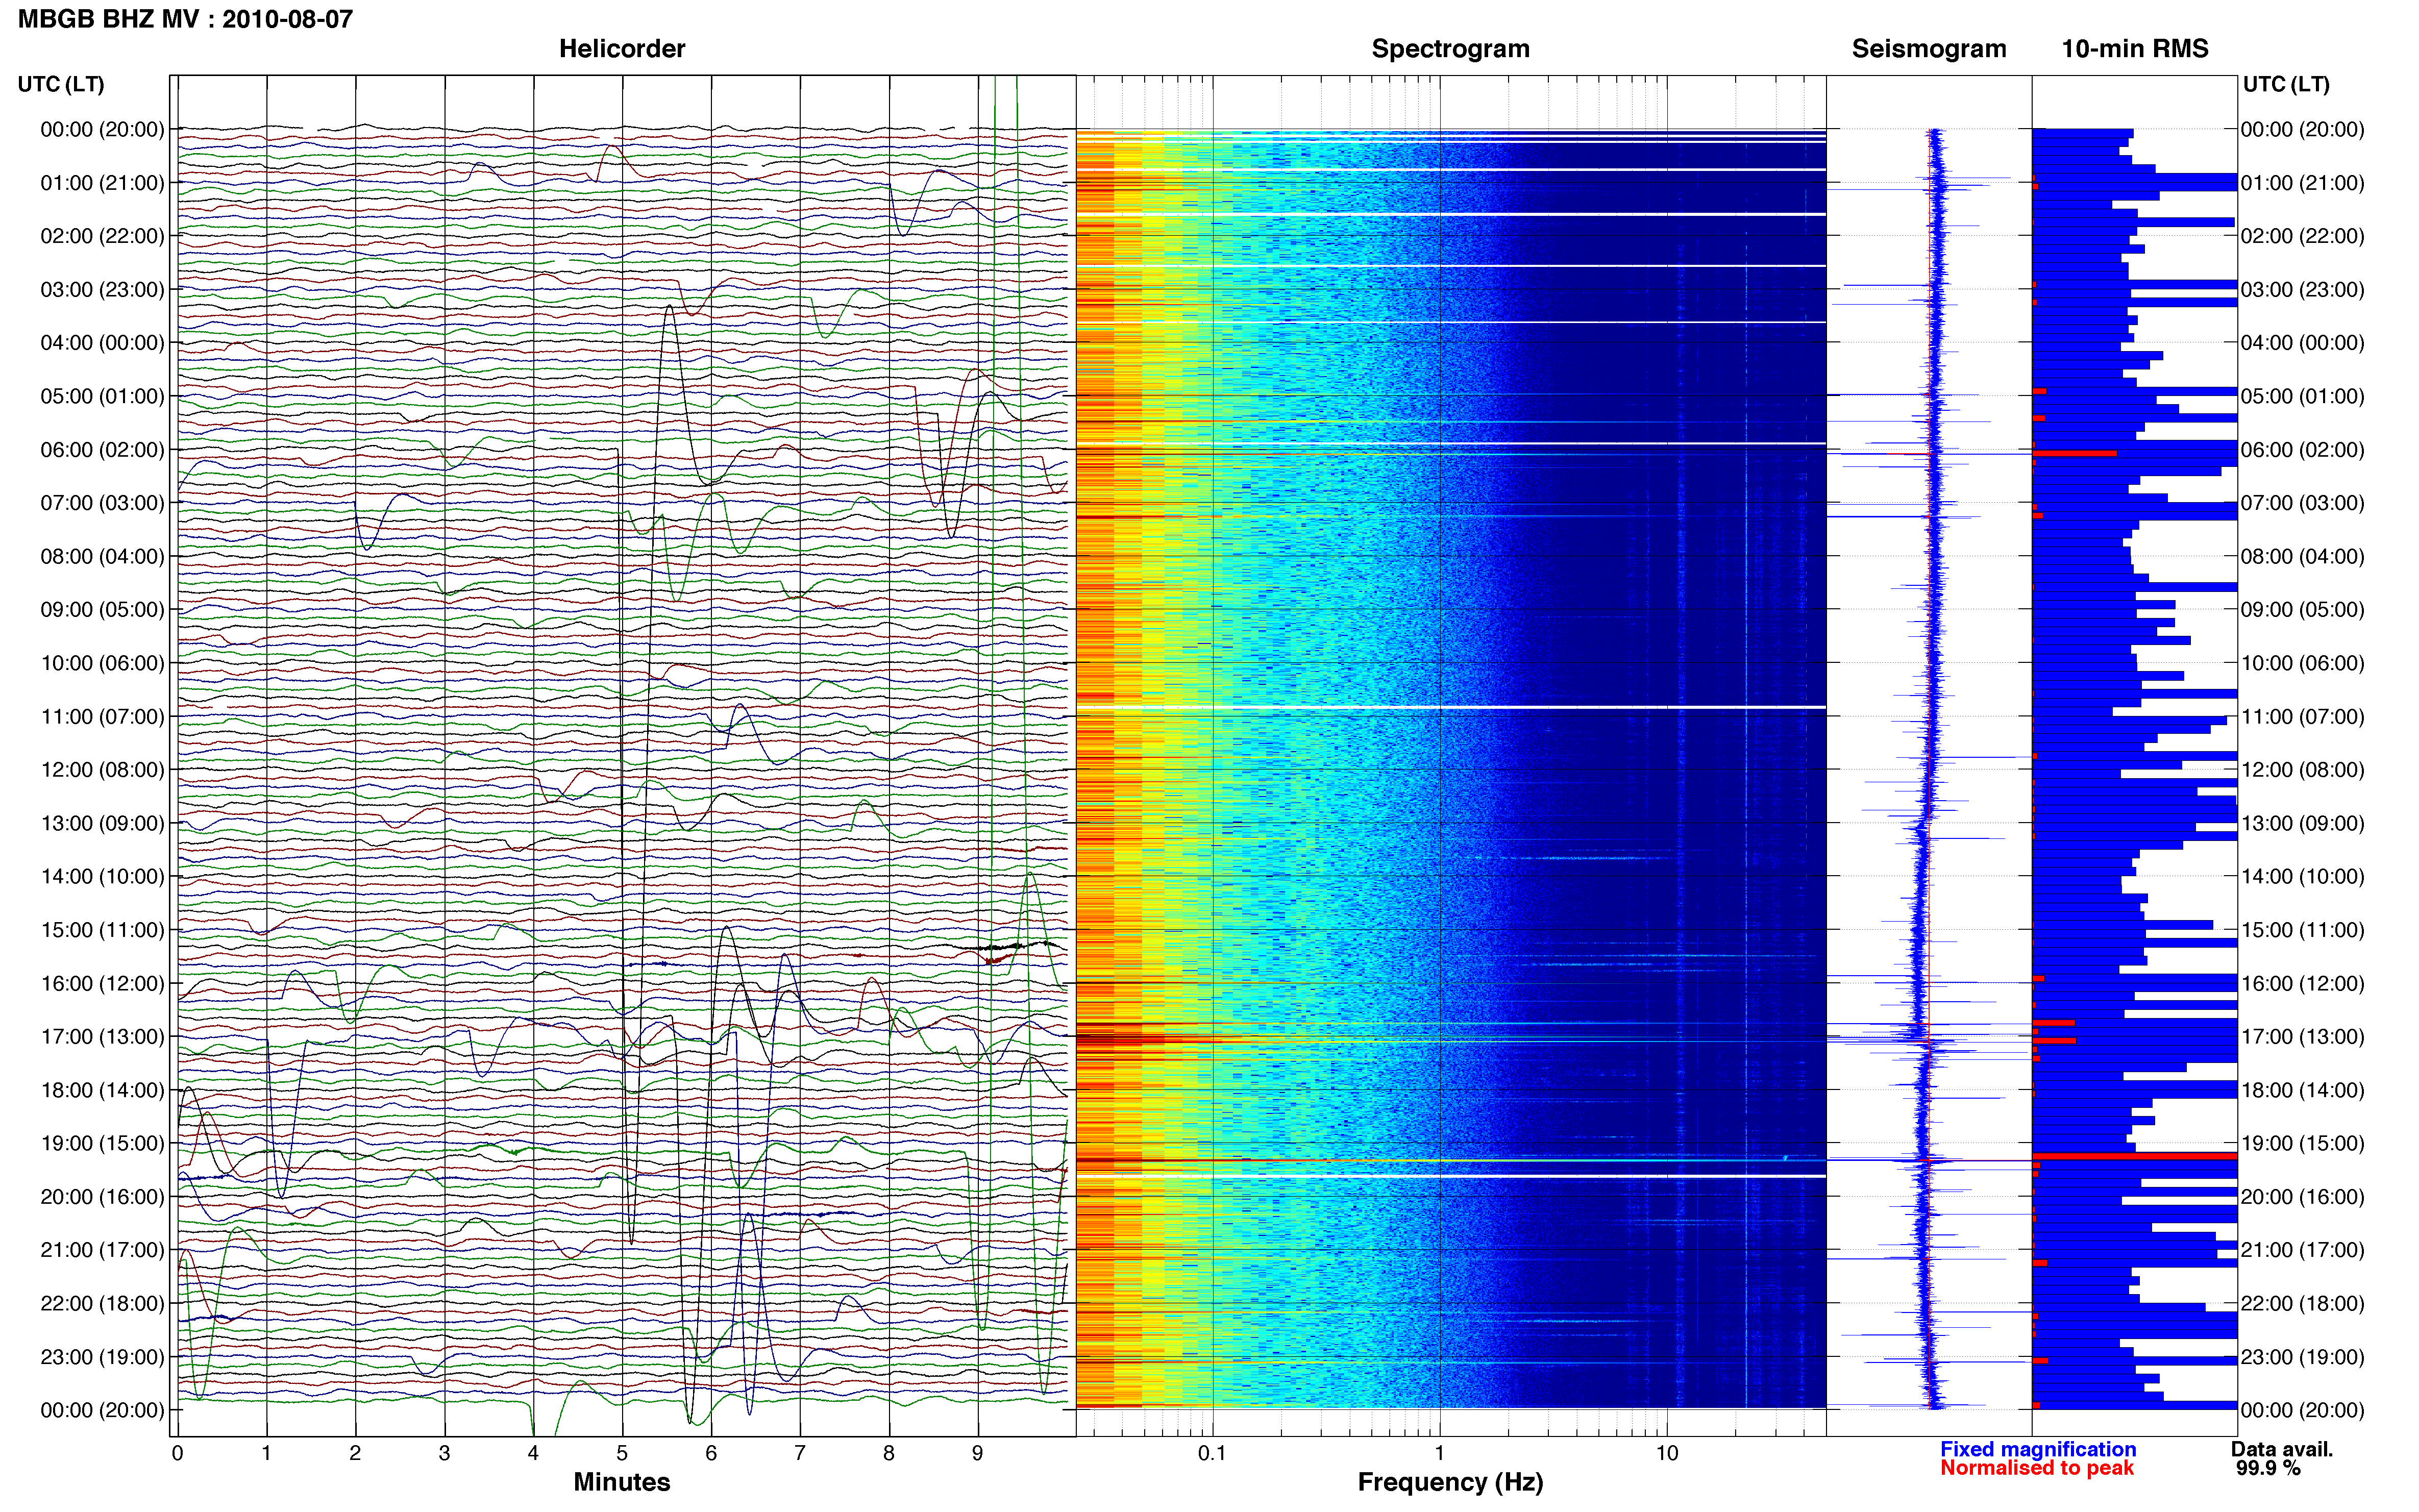
Task: Click left time label '22:00 (18:00)'
Action: coord(102,1303)
